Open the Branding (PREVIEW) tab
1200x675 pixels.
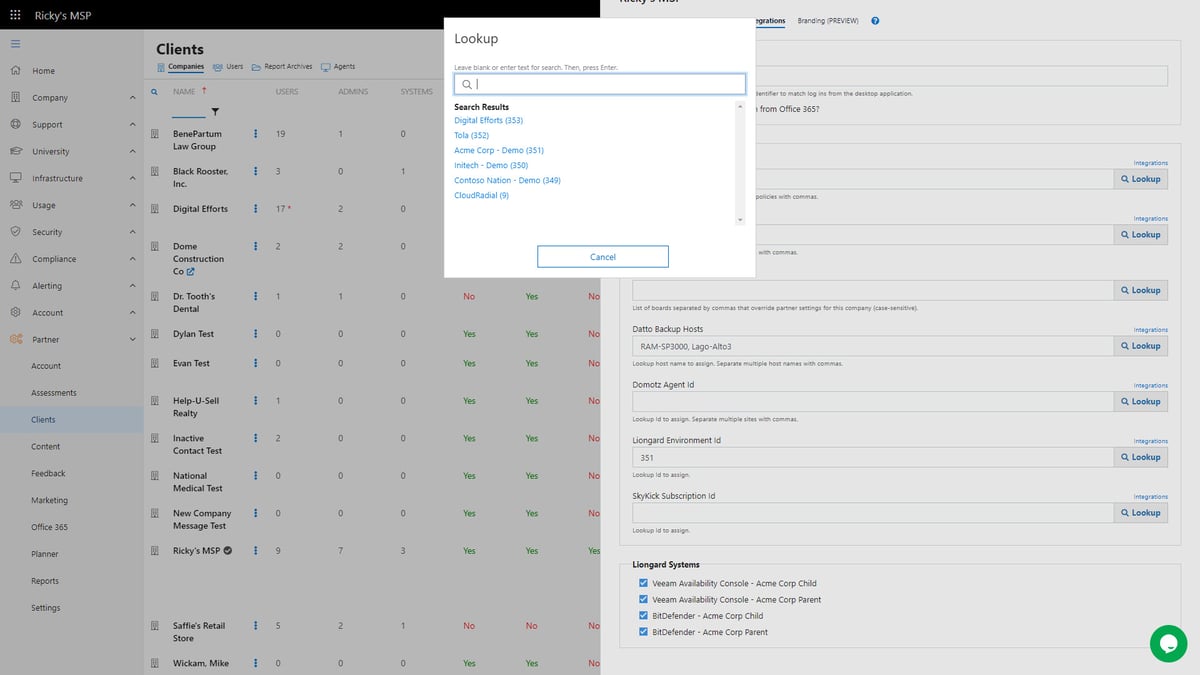pyautogui.click(x=827, y=20)
